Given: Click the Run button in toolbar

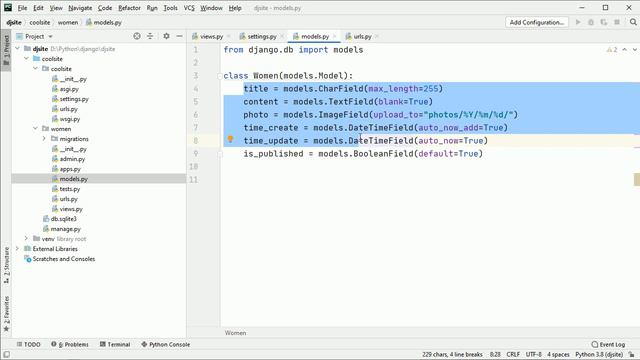Looking at the screenshot, I should (x=578, y=22).
